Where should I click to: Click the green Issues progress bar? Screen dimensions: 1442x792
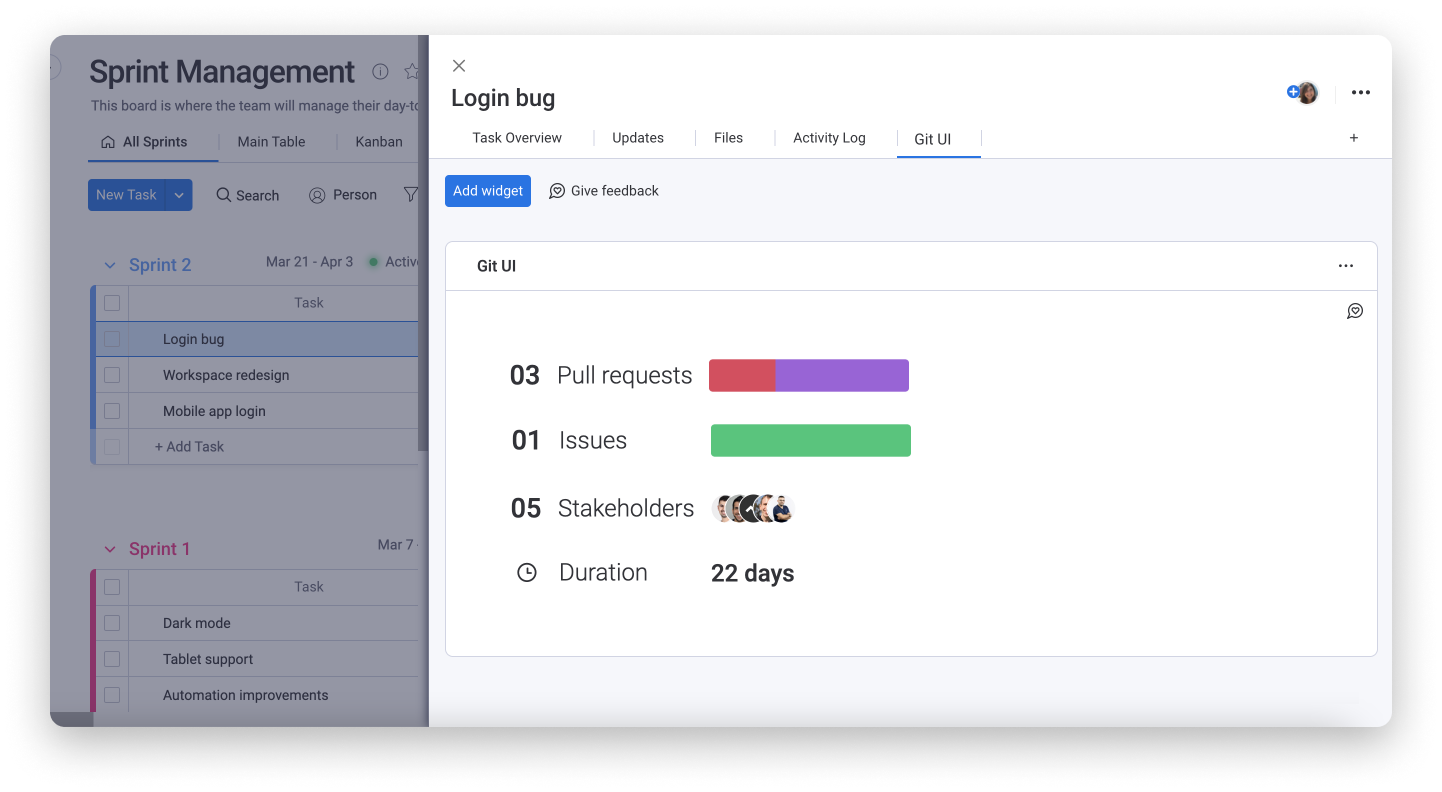pyautogui.click(x=810, y=440)
